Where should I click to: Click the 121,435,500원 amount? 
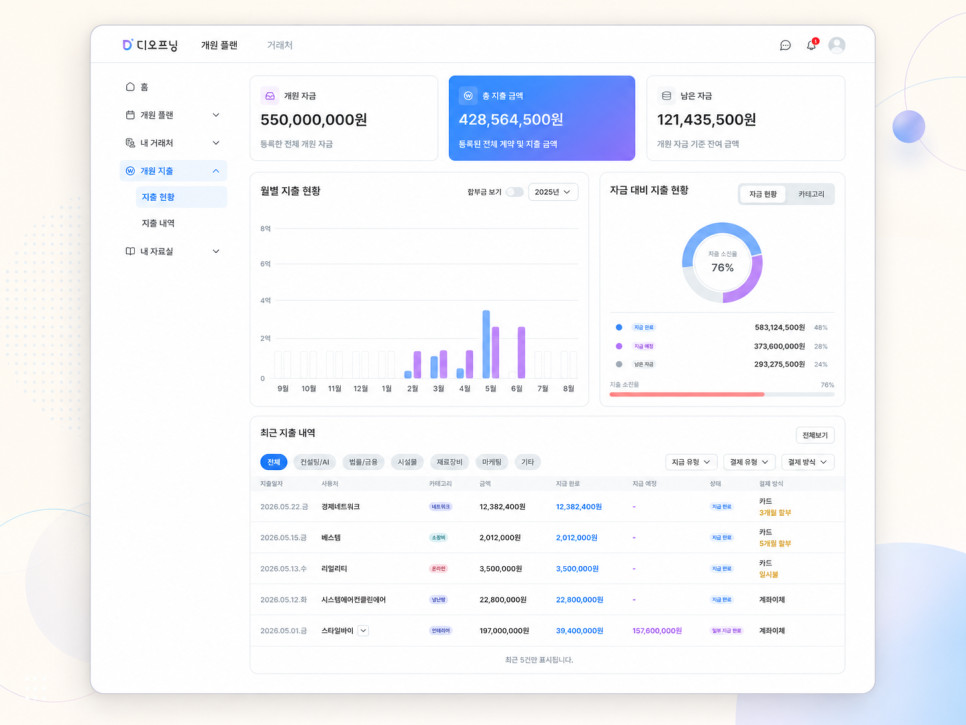tap(707, 119)
